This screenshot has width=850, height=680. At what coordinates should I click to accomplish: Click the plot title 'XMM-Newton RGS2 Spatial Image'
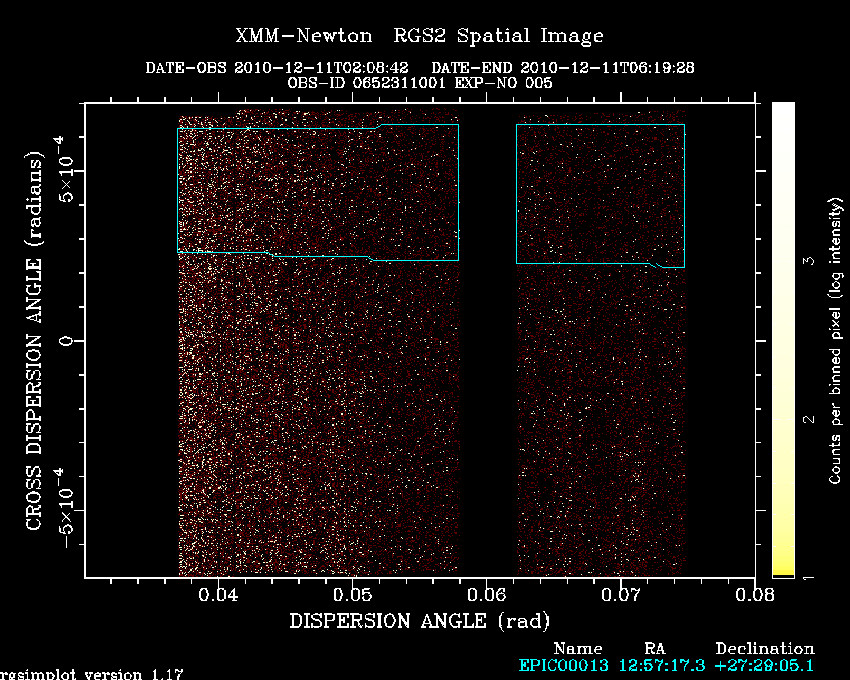pos(419,36)
